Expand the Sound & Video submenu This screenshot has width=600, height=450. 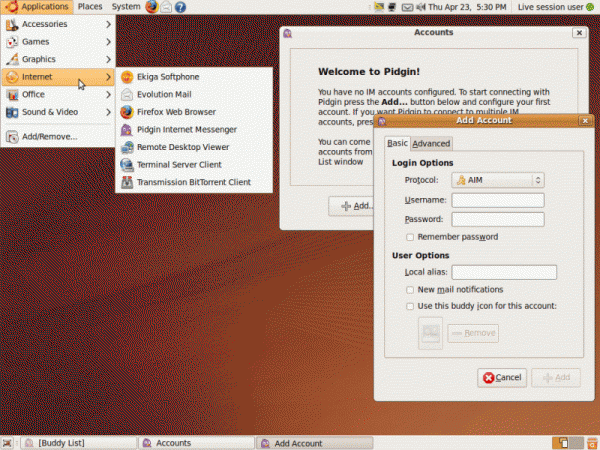pyautogui.click(x=58, y=112)
